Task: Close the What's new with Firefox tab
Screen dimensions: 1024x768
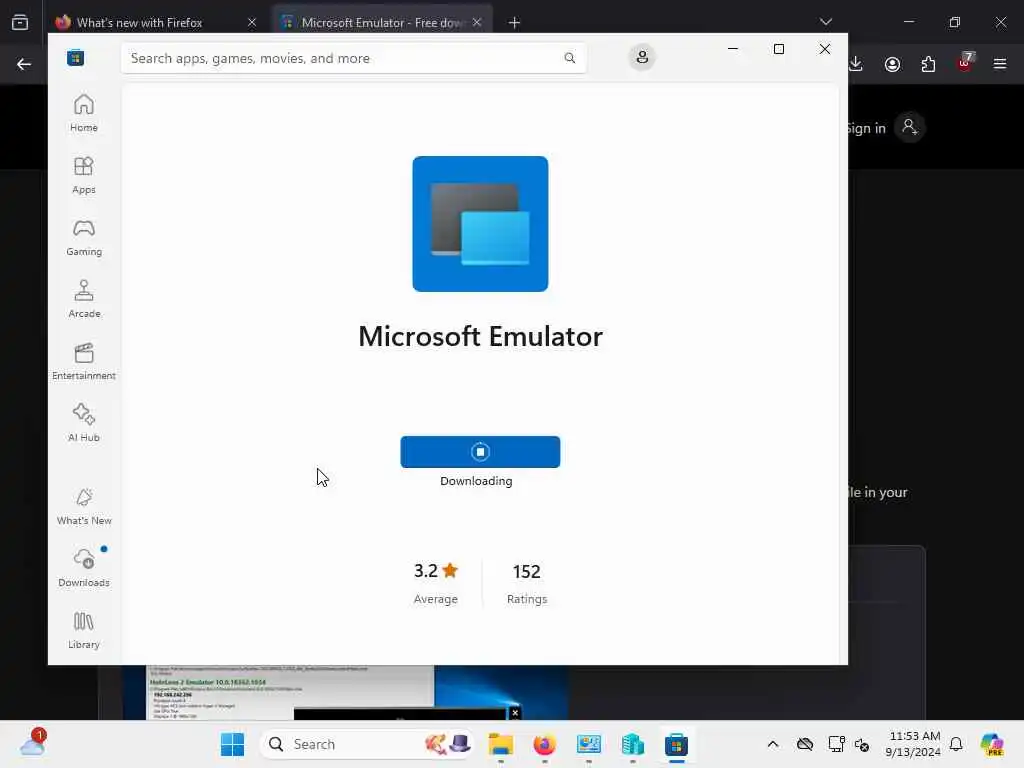Action: 252,23
